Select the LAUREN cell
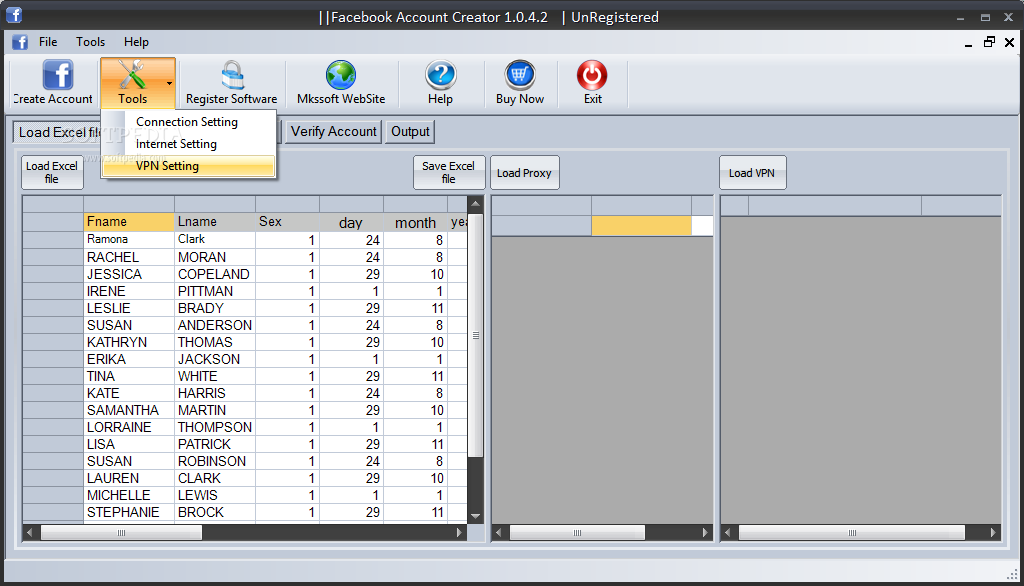1024x586 pixels. [129, 478]
